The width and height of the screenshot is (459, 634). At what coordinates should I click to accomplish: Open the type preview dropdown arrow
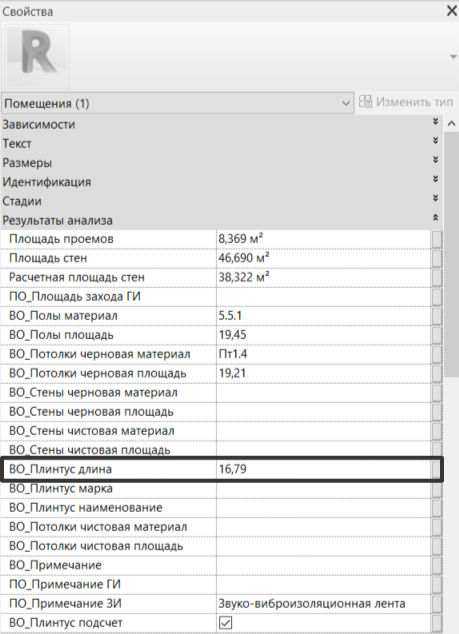pos(453,57)
